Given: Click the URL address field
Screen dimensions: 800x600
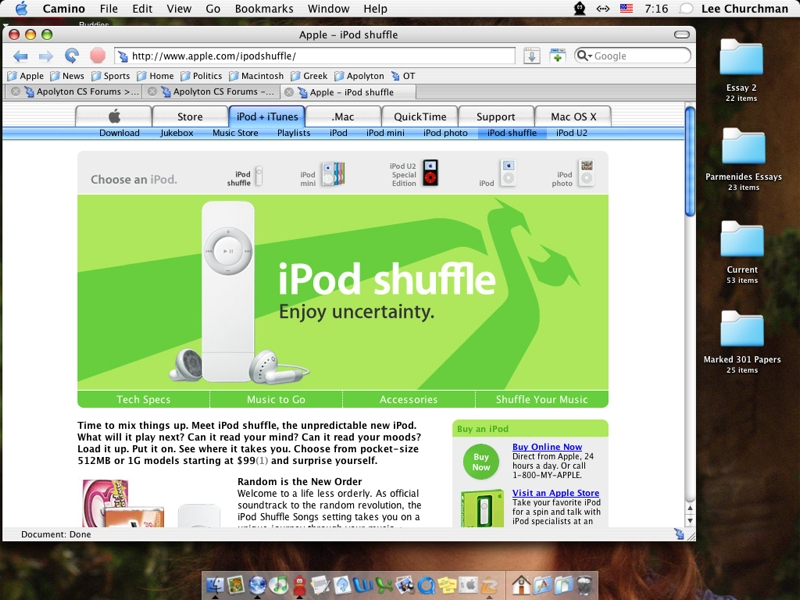Looking at the screenshot, I should pos(320,56).
